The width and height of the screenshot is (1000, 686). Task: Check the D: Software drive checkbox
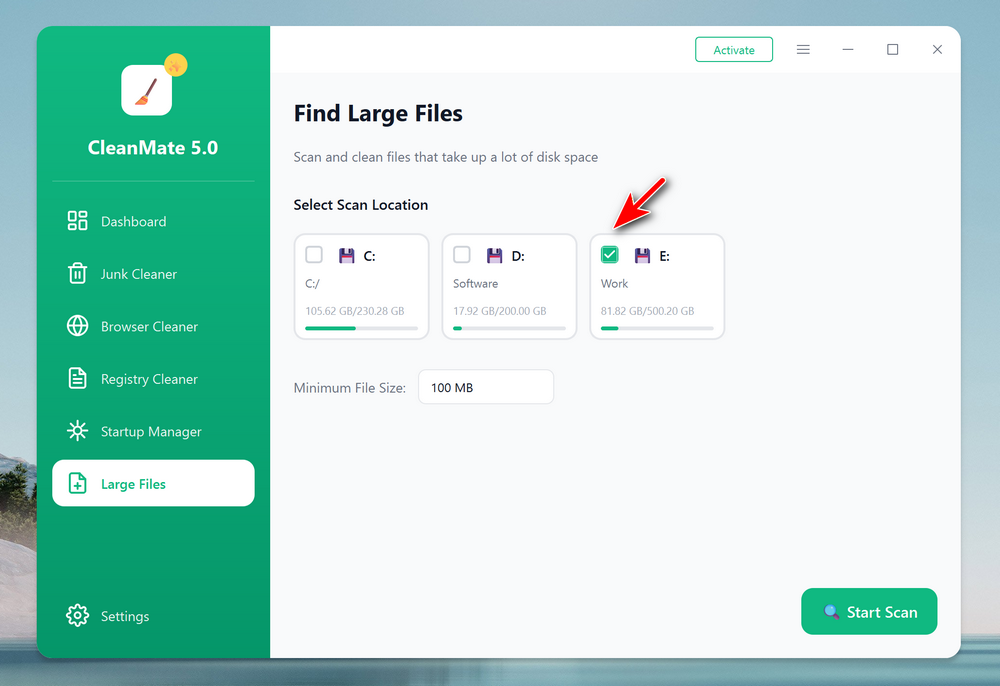click(x=462, y=255)
